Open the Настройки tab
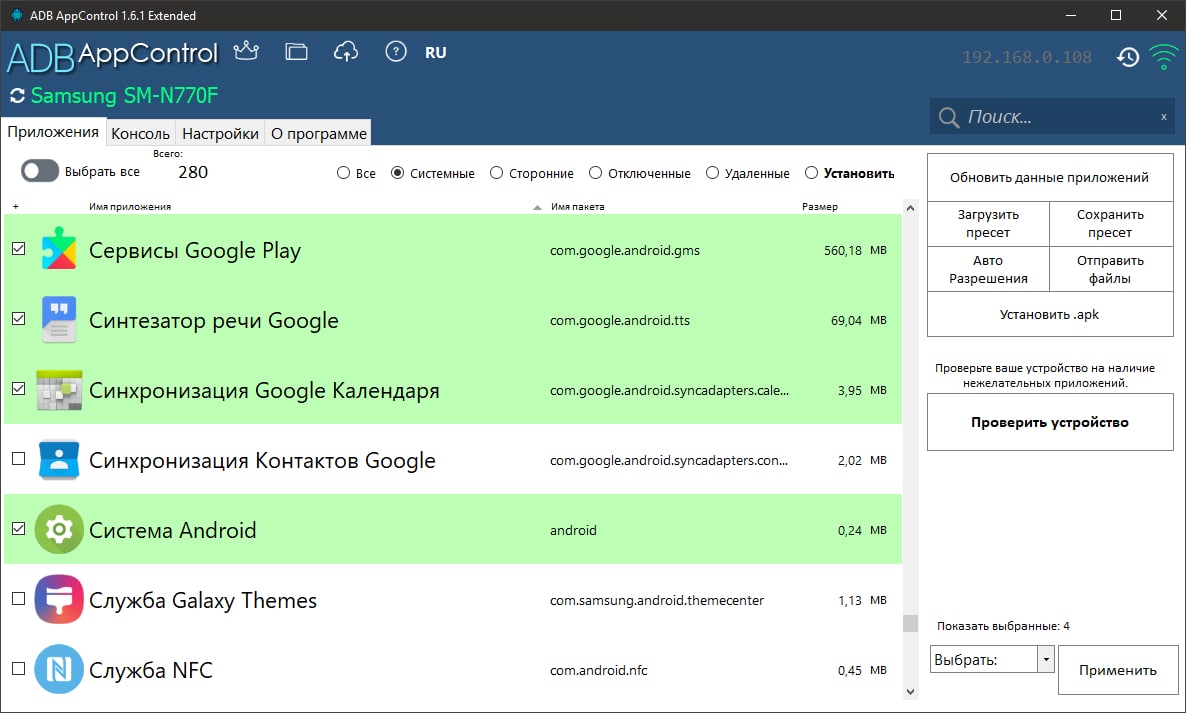The width and height of the screenshot is (1186, 713). (x=220, y=134)
